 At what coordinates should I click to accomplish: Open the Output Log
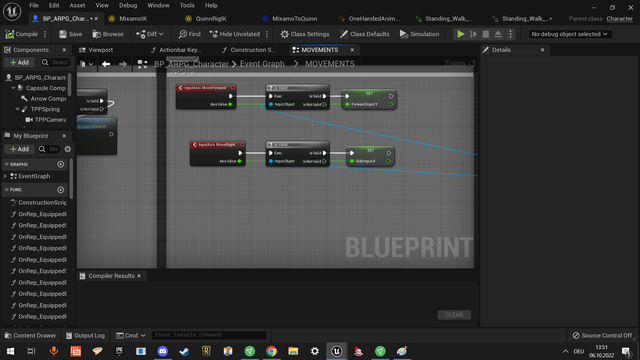(85, 336)
